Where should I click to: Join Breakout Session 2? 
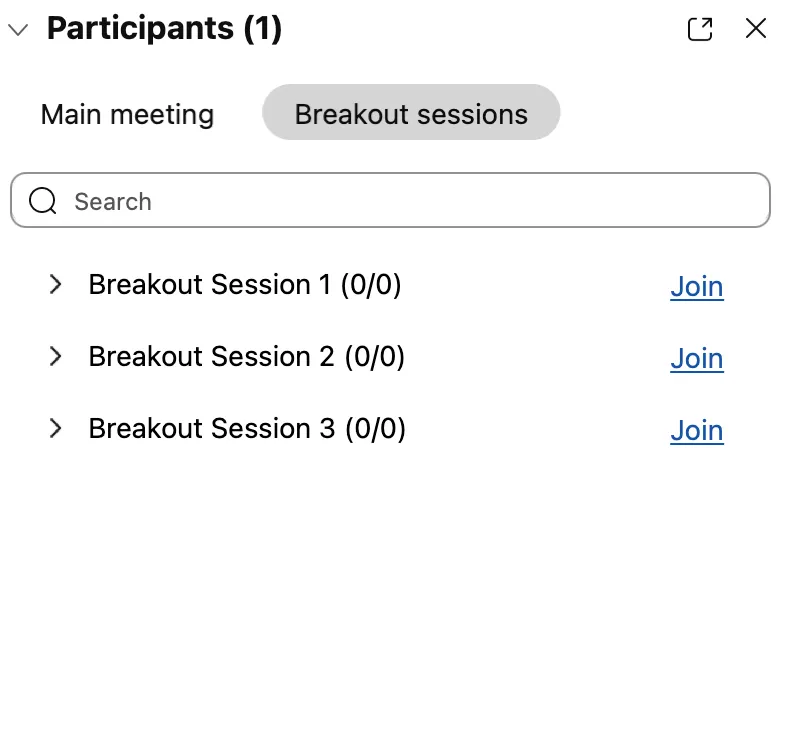696,359
